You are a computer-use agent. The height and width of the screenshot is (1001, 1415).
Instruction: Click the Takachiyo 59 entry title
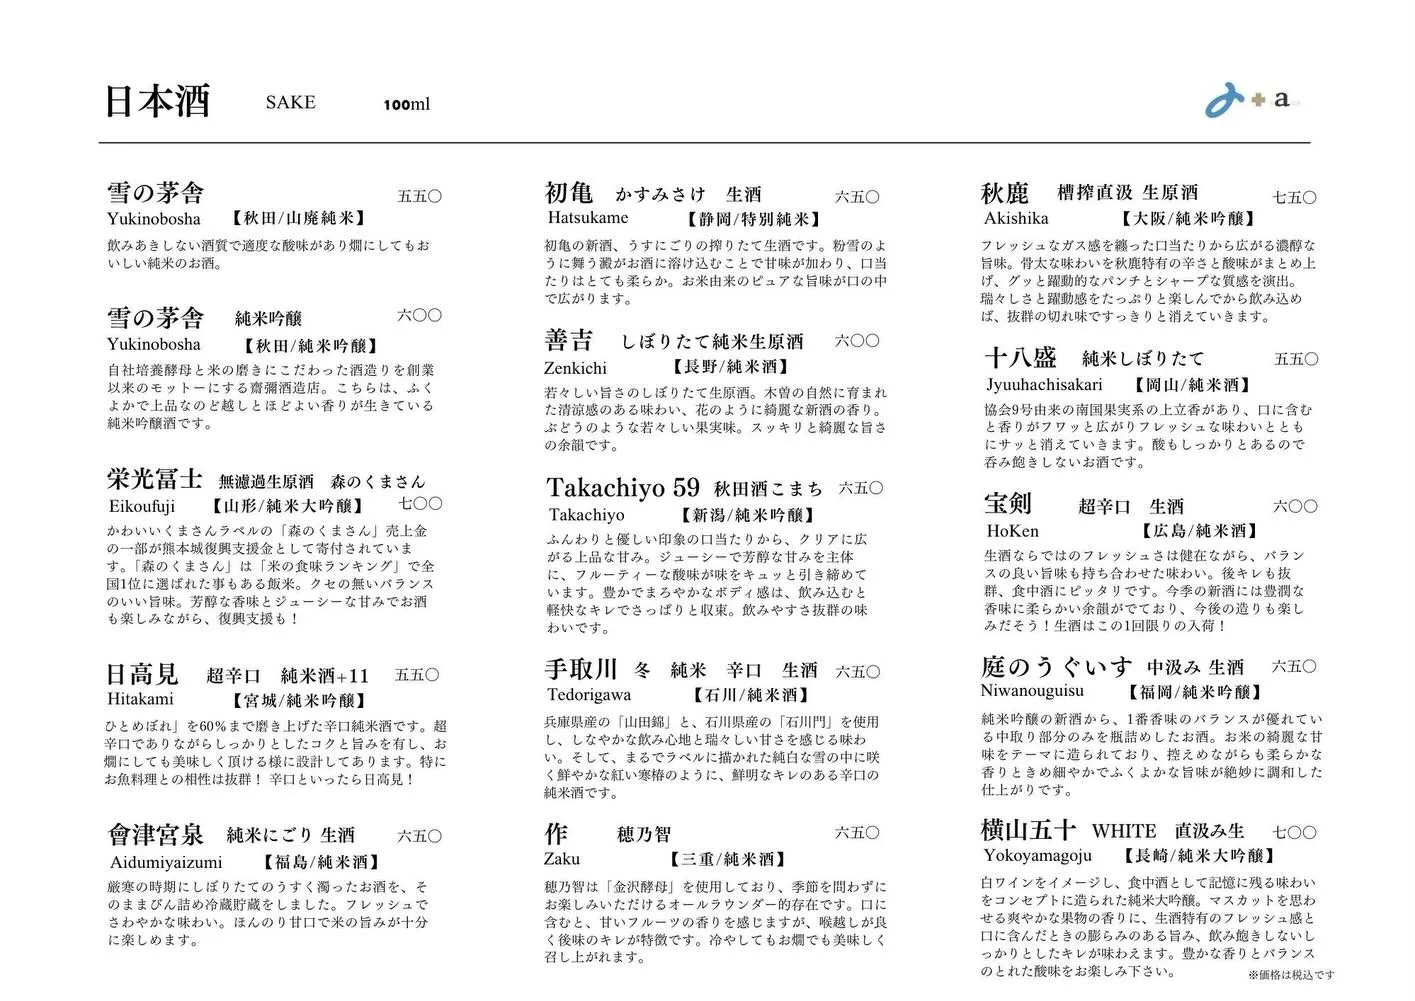pyautogui.click(x=622, y=488)
